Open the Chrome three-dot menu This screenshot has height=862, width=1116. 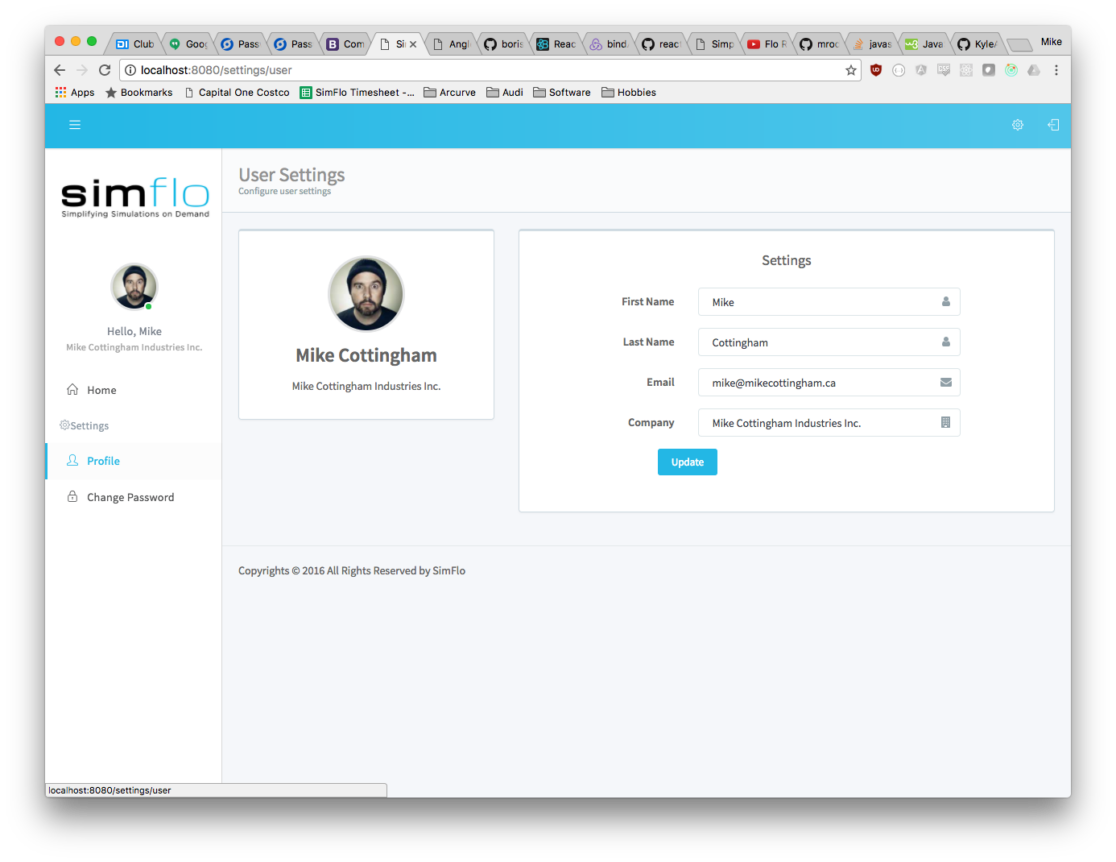coord(1056,70)
